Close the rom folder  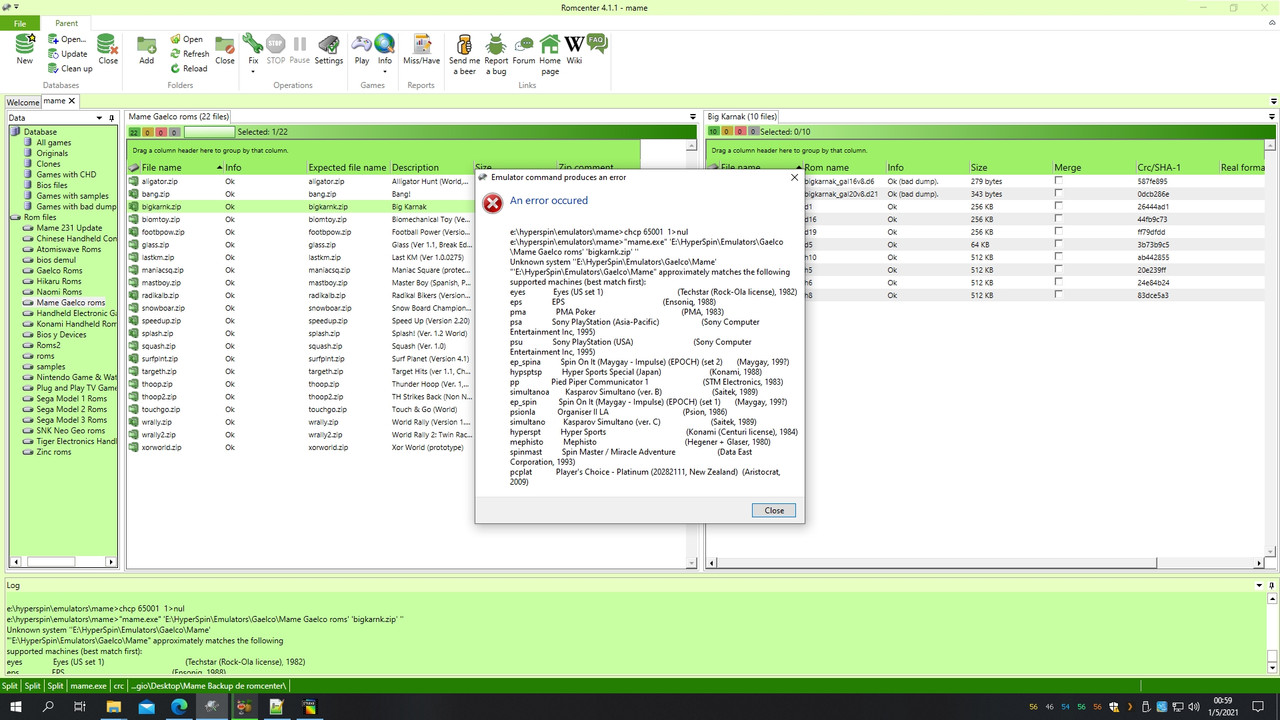coord(225,49)
